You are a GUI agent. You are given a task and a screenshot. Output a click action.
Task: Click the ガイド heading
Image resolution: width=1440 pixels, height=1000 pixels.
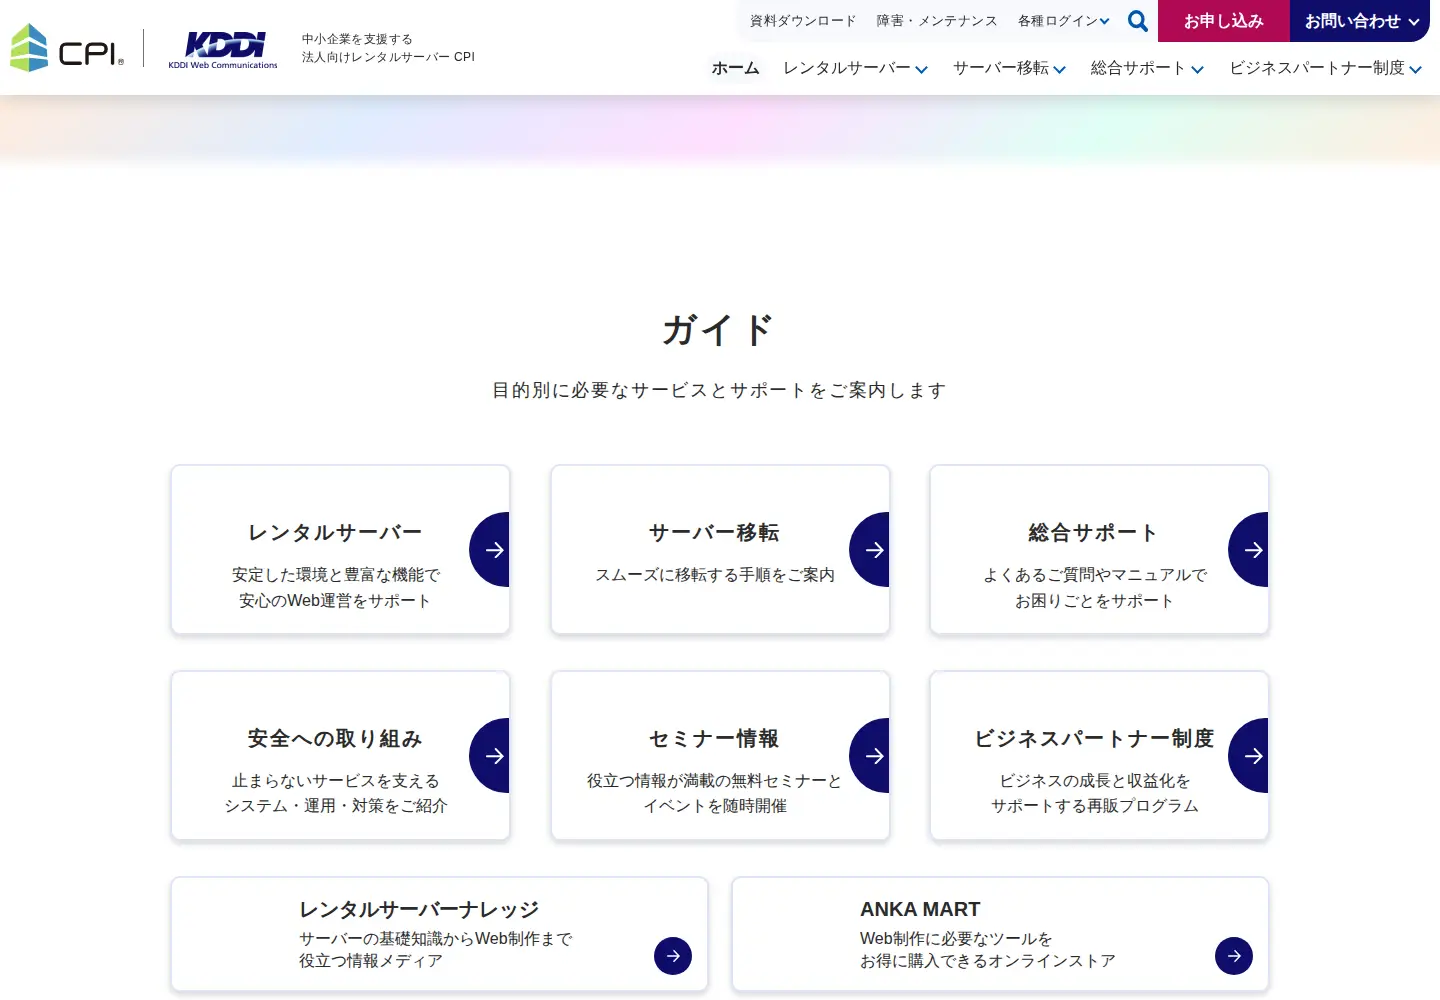(719, 330)
